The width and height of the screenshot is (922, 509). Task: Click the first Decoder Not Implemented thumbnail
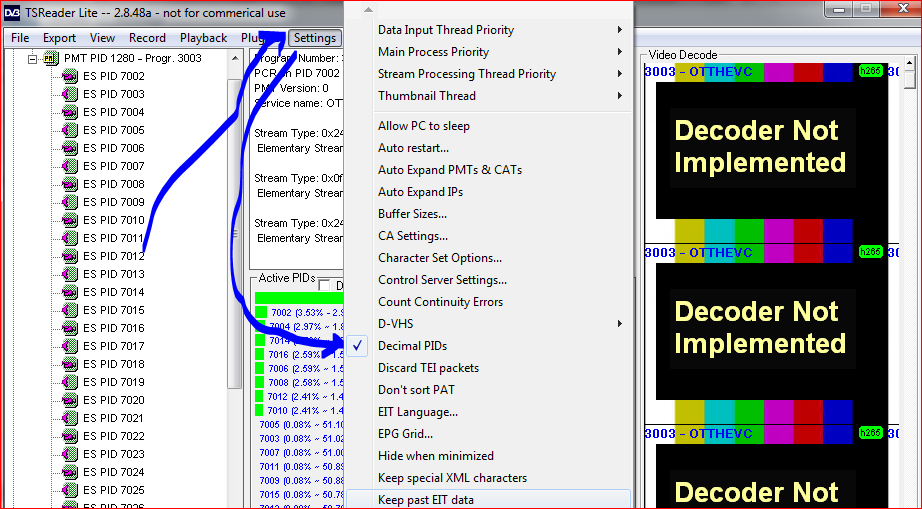tap(760, 147)
